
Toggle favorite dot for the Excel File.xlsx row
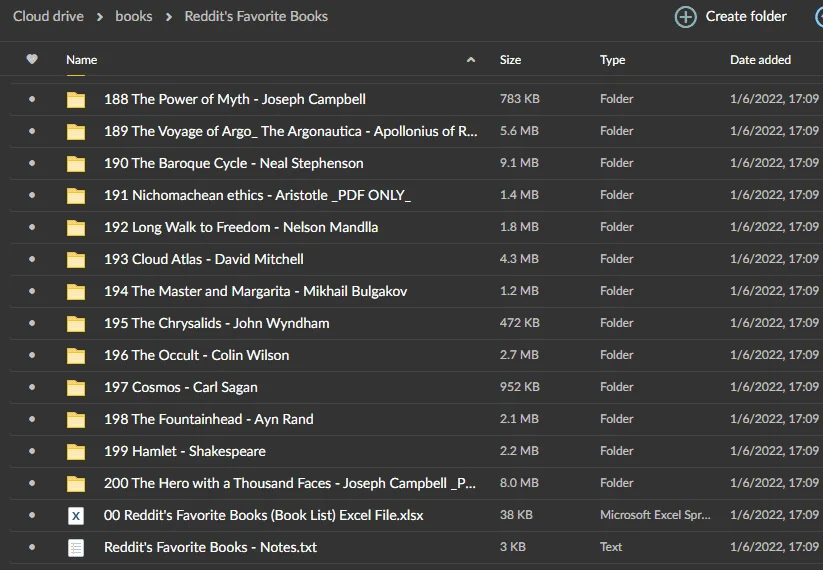32,515
